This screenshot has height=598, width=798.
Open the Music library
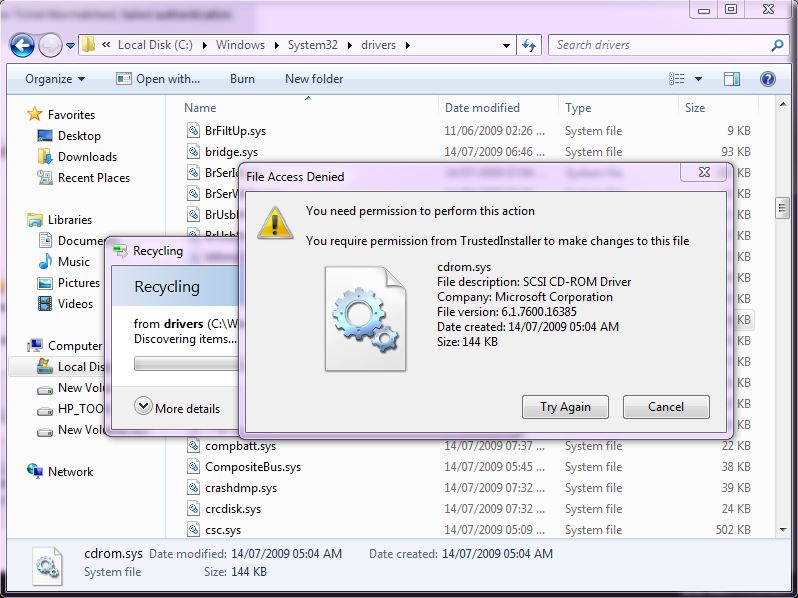click(x=74, y=262)
